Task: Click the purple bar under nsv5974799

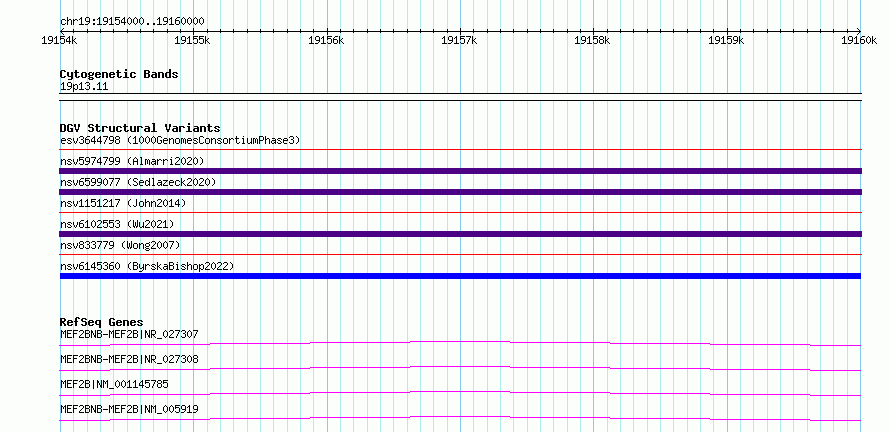Action: click(x=460, y=171)
